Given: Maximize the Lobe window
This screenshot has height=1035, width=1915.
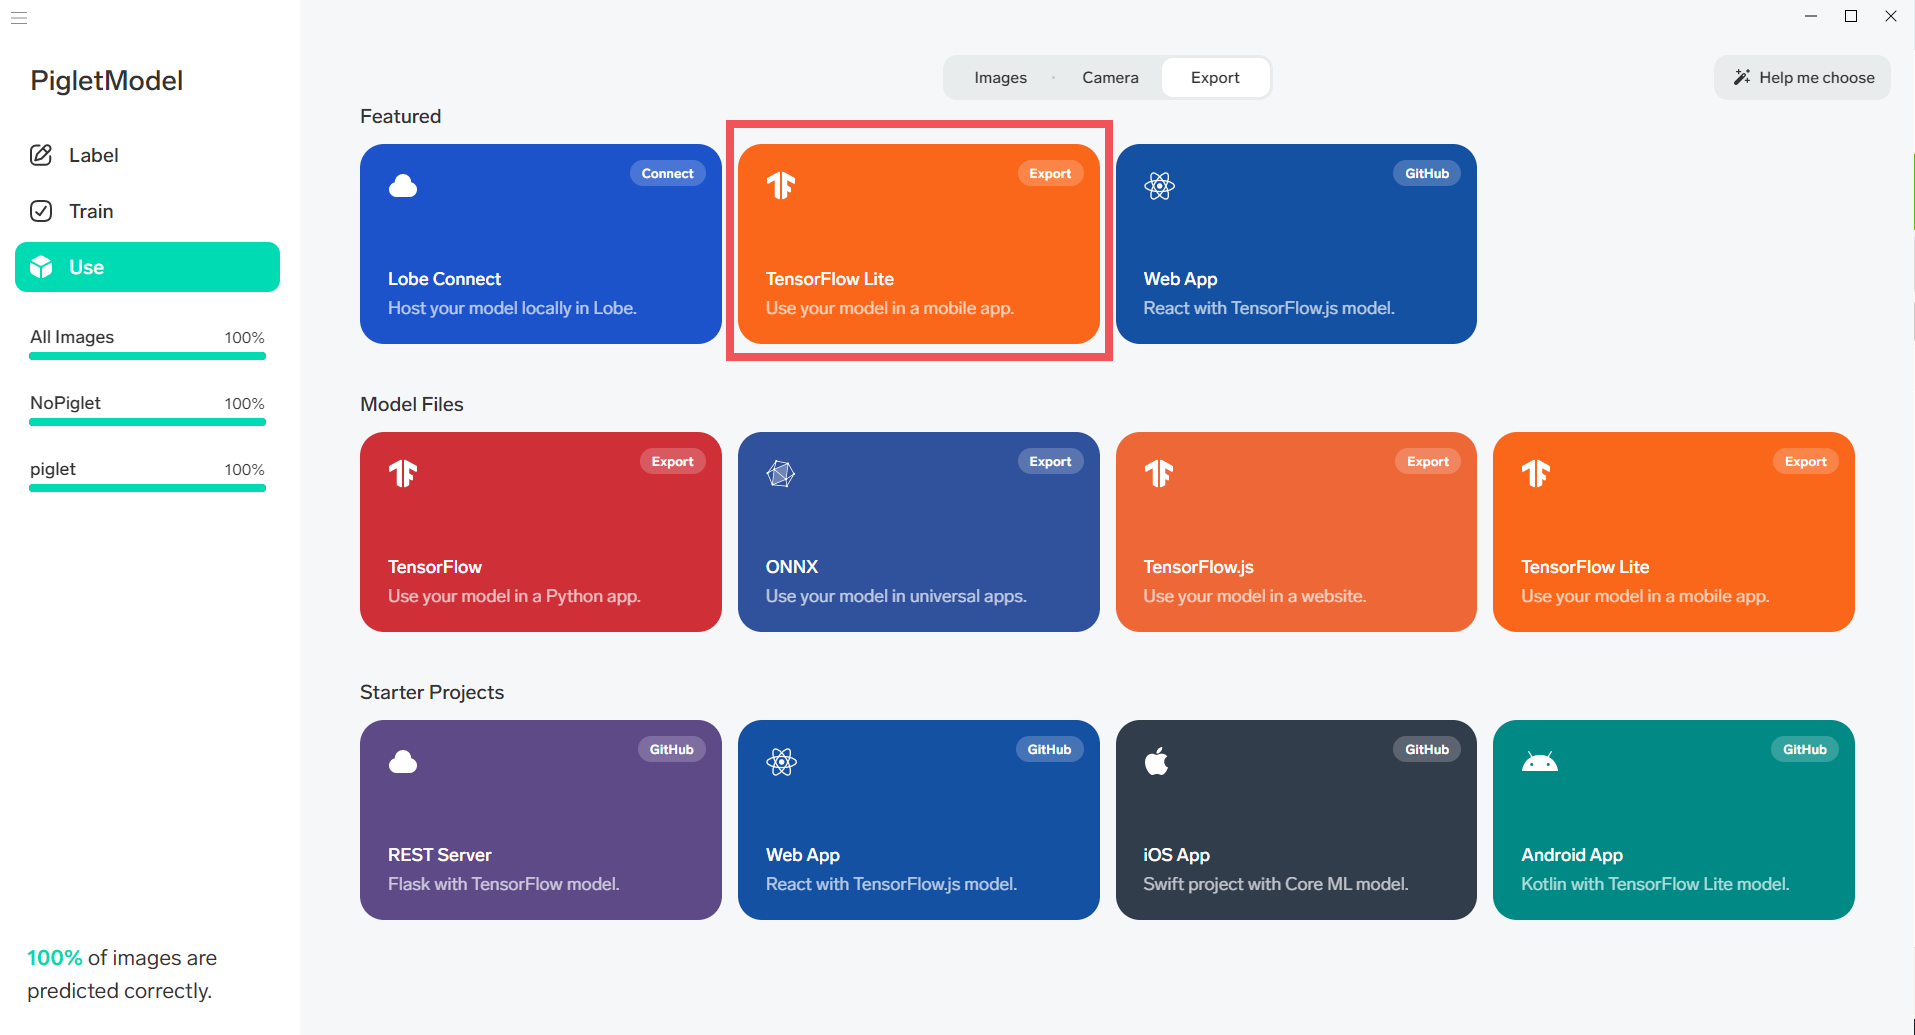Looking at the screenshot, I should (1851, 16).
